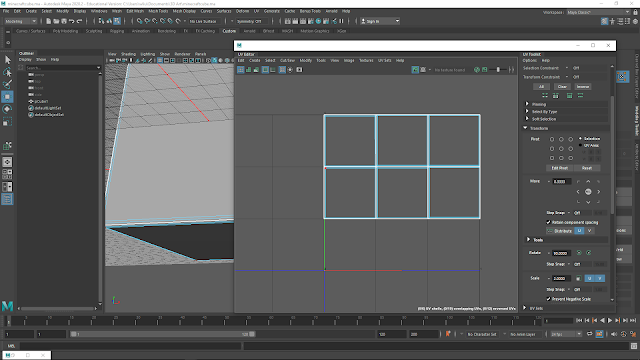Screen dimensions: 640x360
Task: Select the Selection pivot radio option
Action: tap(580, 139)
